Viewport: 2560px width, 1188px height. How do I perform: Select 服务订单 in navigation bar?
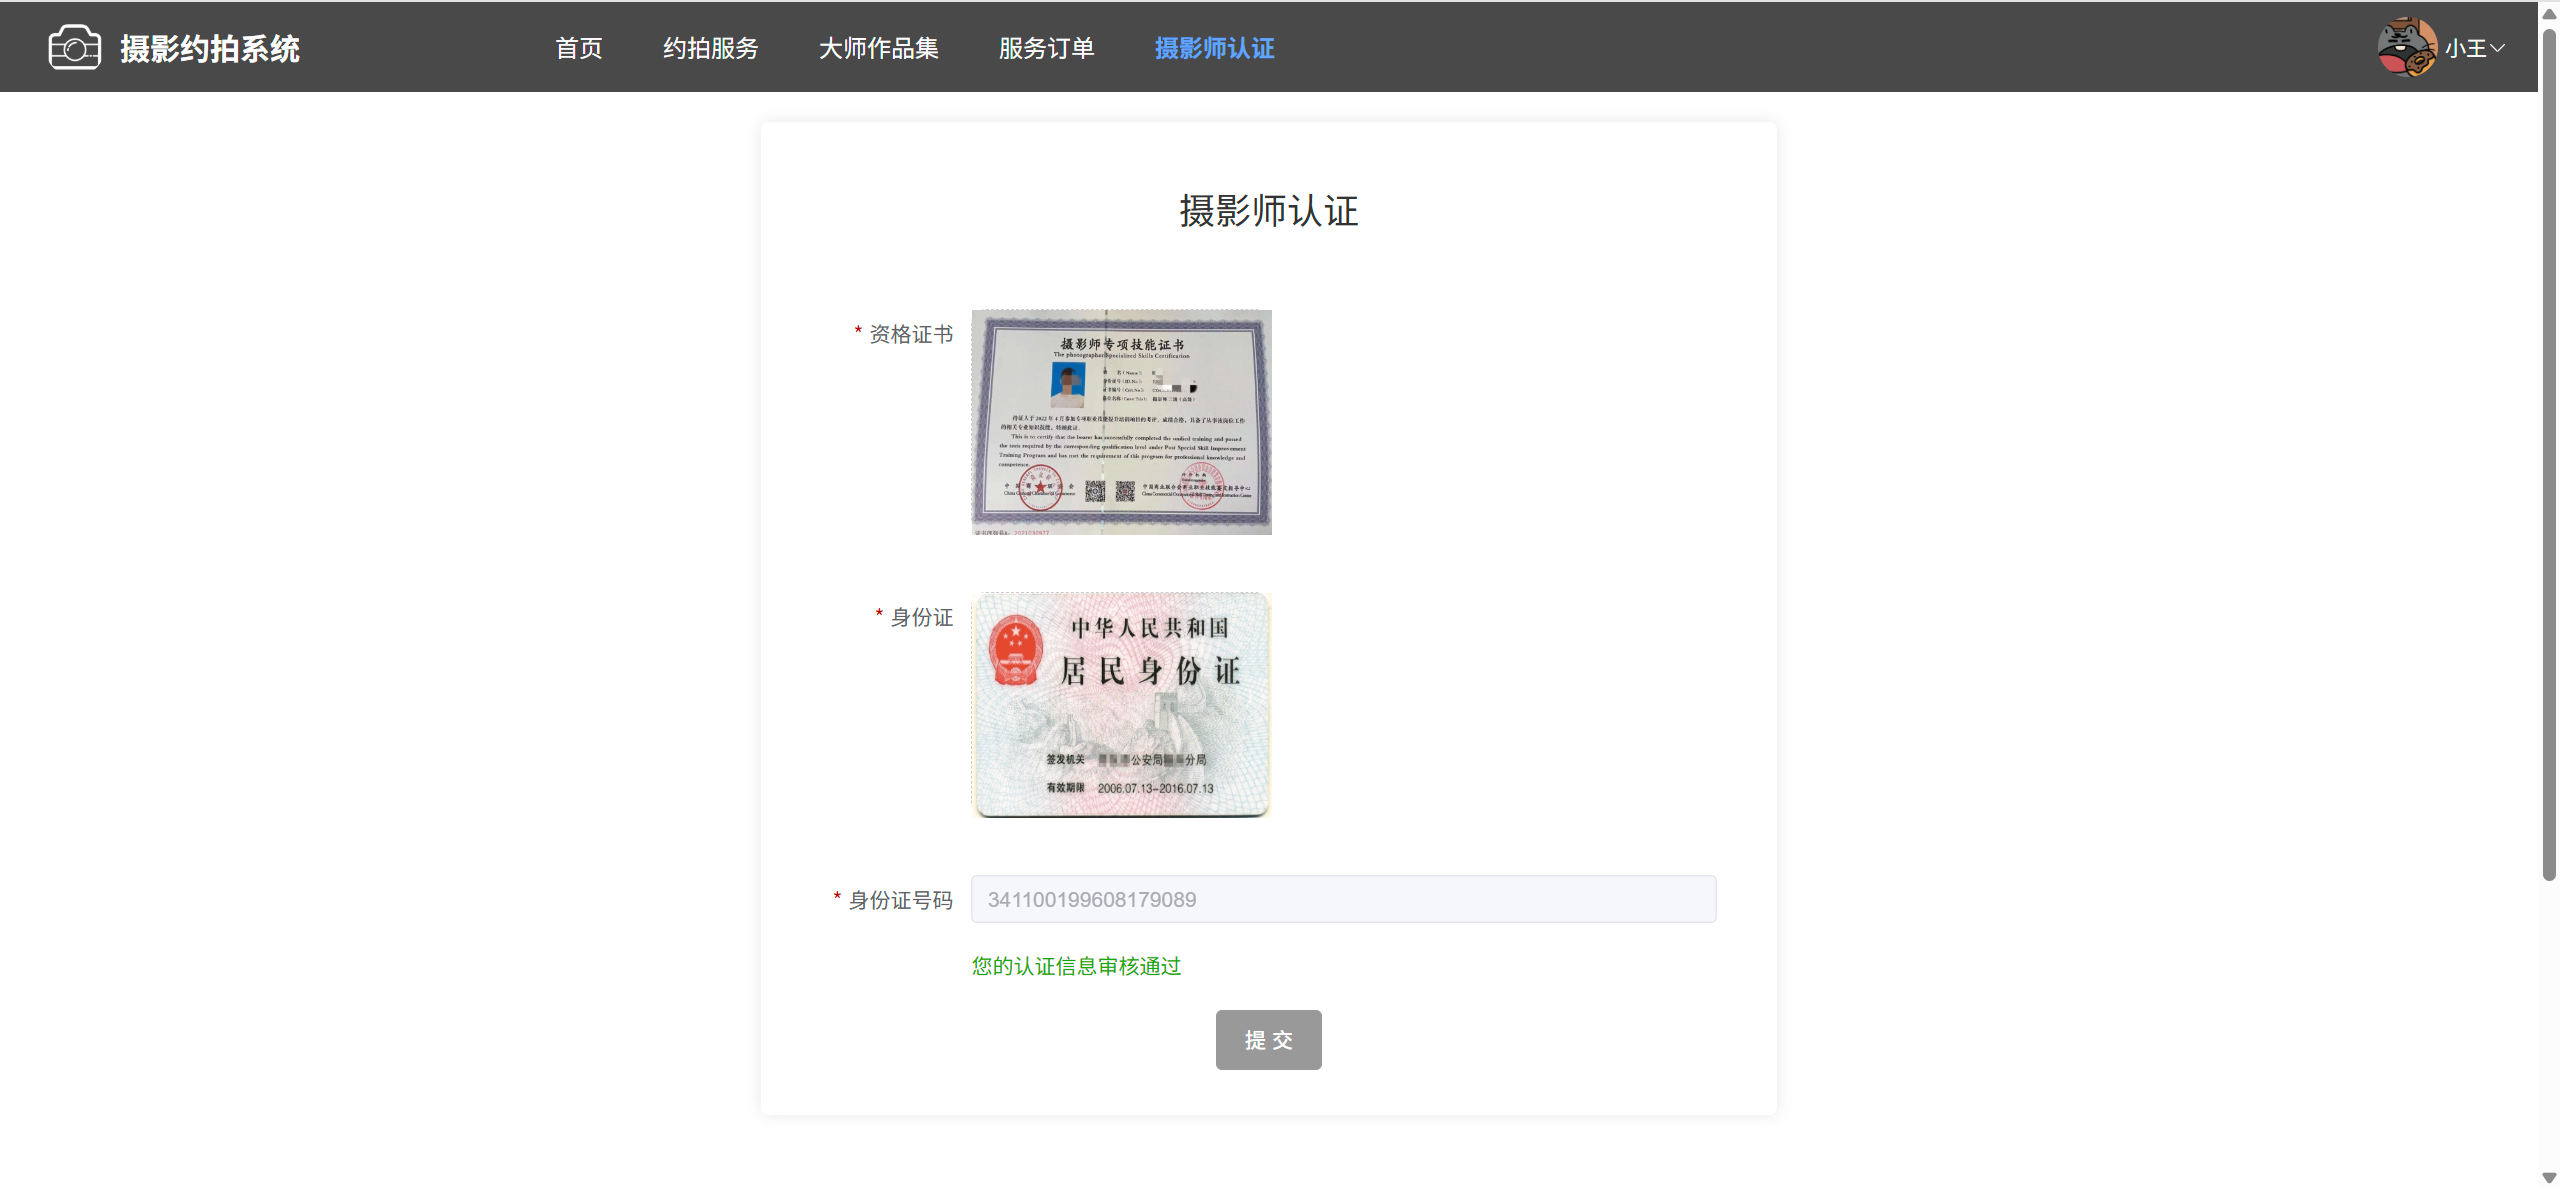[x=1046, y=48]
